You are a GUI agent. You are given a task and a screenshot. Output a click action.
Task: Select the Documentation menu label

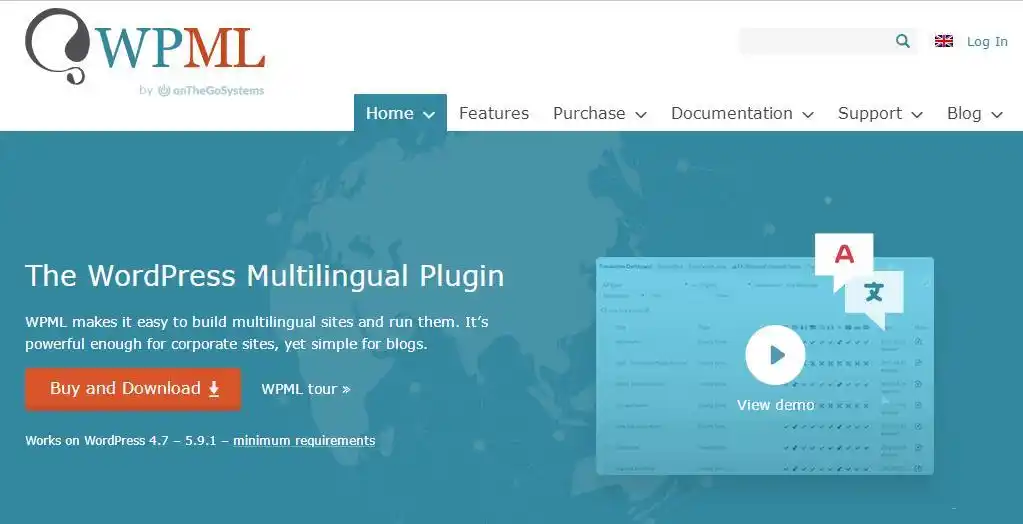[x=731, y=114]
